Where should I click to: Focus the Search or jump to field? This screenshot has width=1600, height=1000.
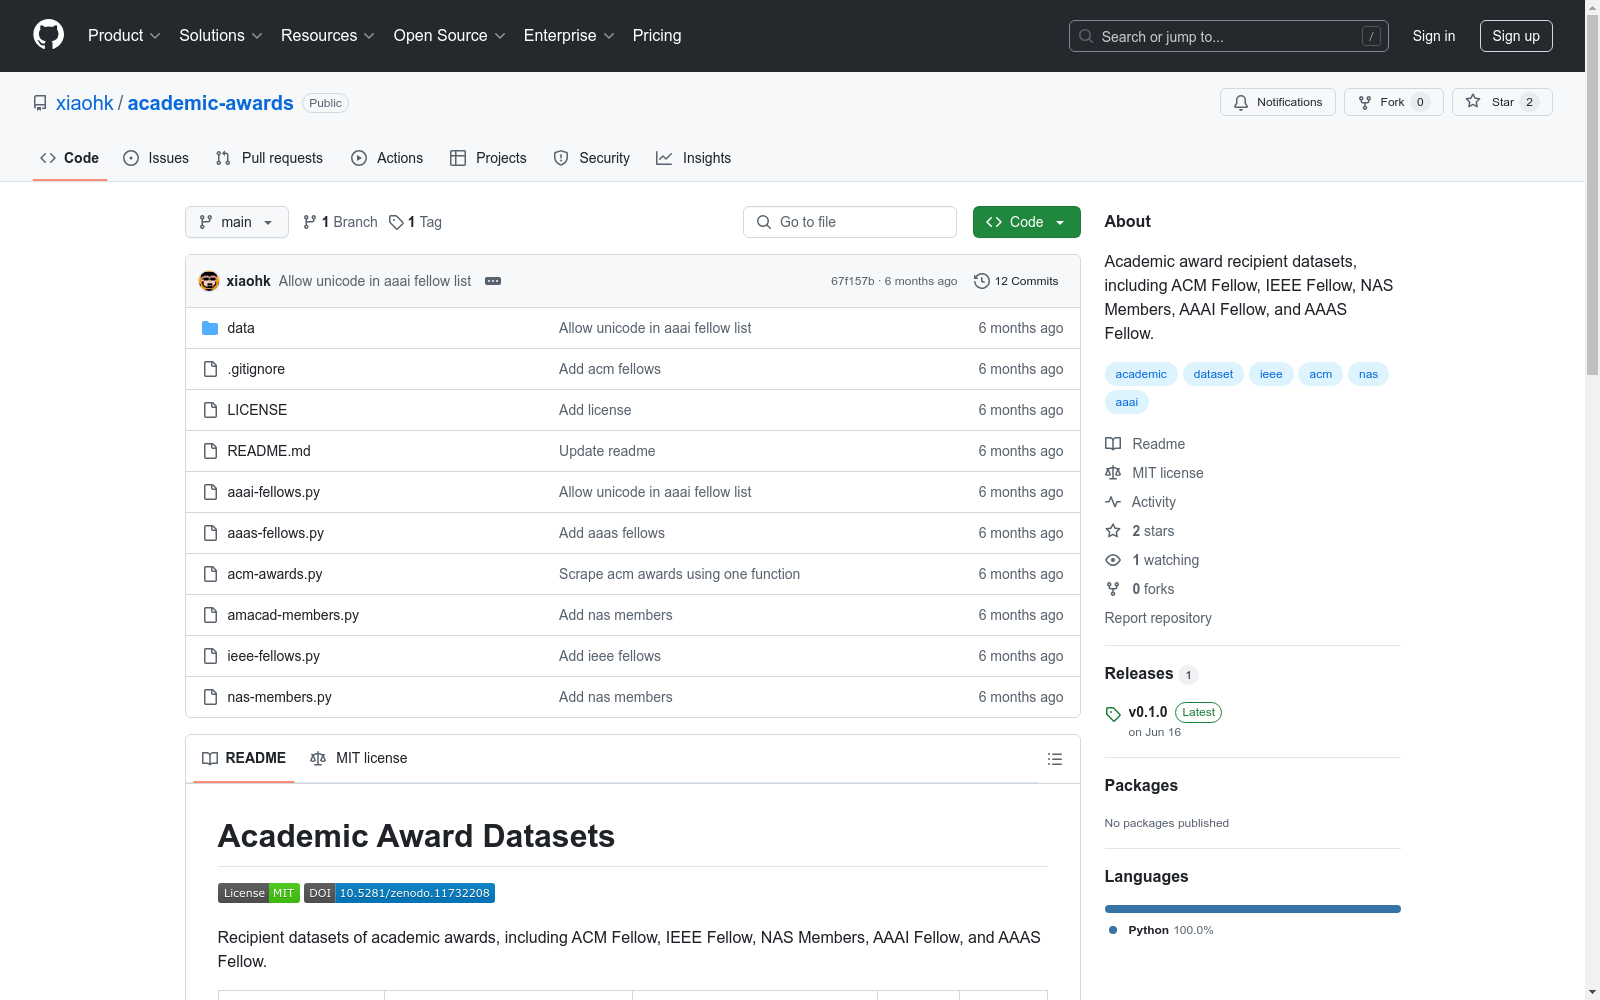point(1229,36)
